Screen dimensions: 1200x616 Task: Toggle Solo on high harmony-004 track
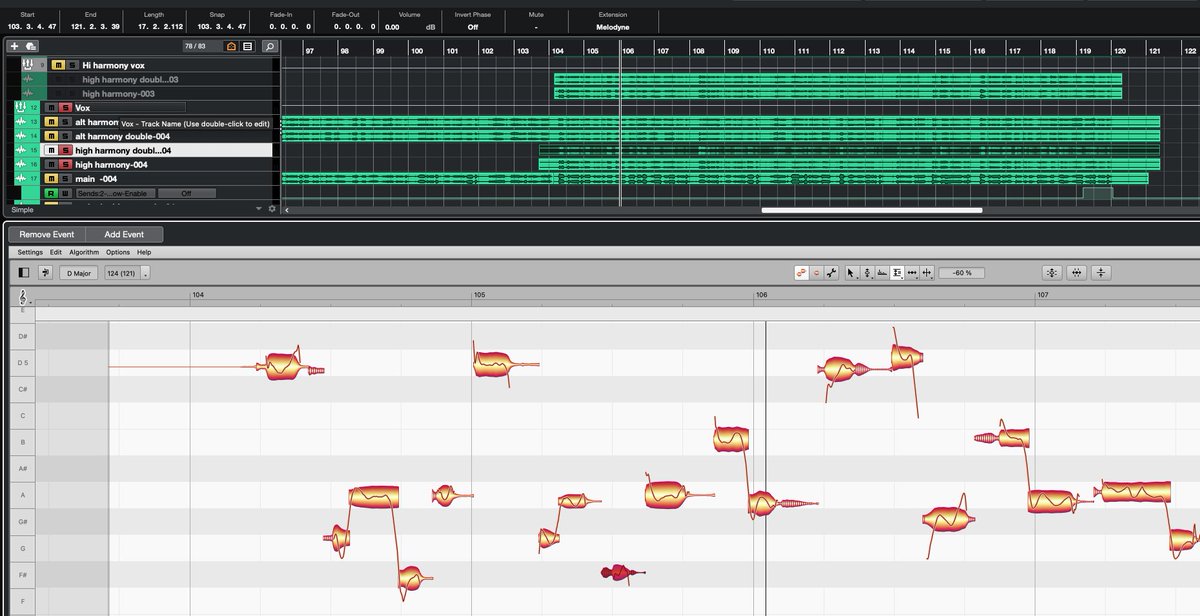(x=65, y=164)
